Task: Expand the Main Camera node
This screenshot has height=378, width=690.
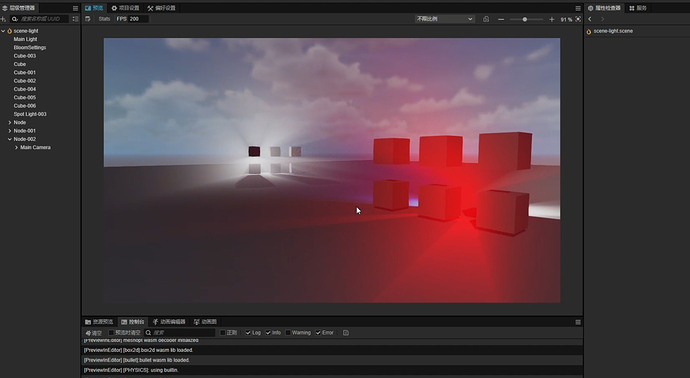Action: (x=16, y=147)
